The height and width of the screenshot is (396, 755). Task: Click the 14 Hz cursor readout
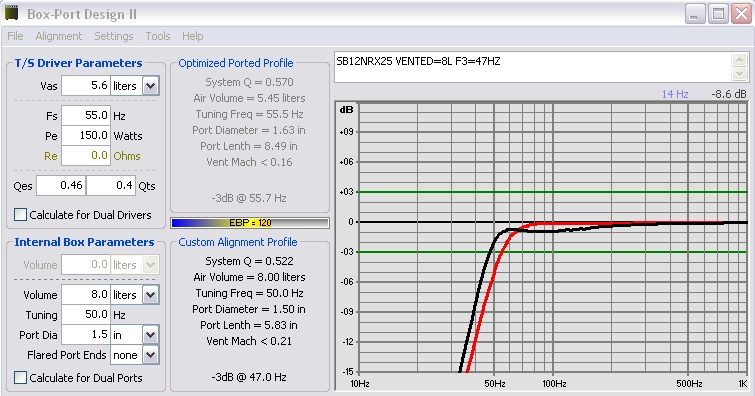click(675, 94)
